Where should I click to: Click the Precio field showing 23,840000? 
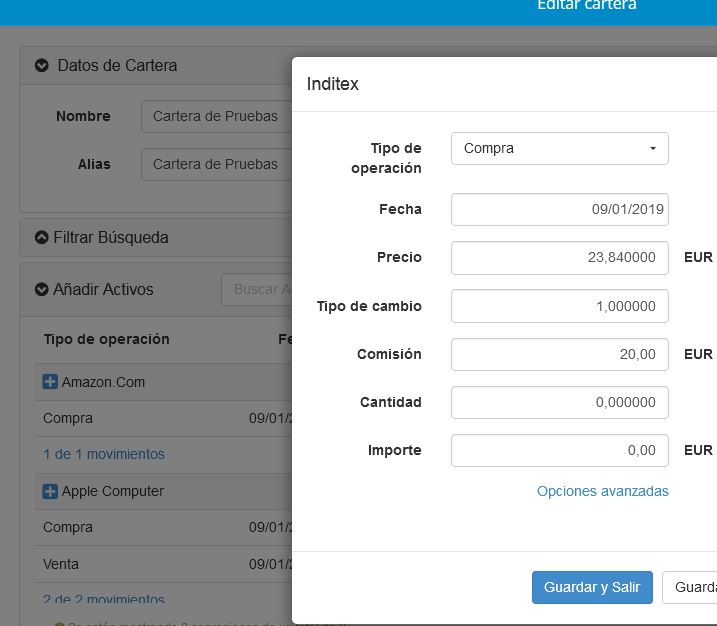[x=560, y=258]
